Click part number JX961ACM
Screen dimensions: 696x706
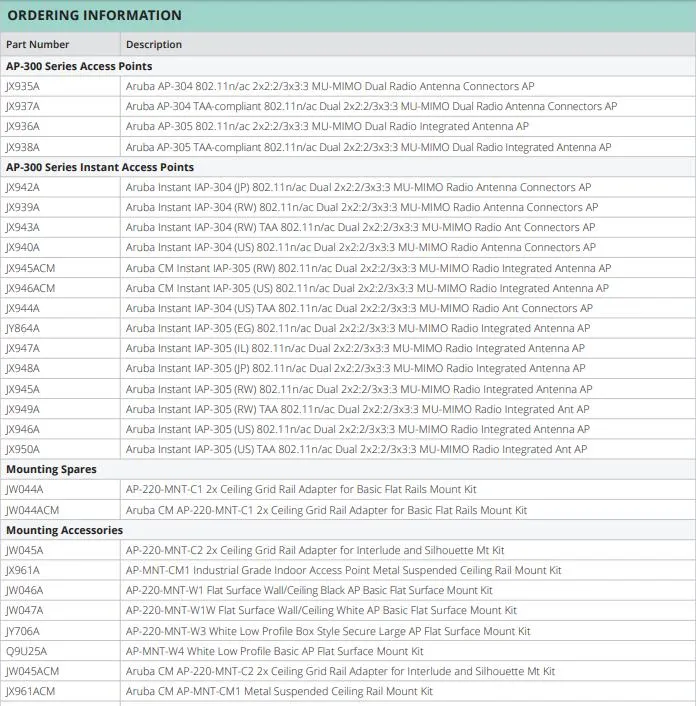click(31, 691)
